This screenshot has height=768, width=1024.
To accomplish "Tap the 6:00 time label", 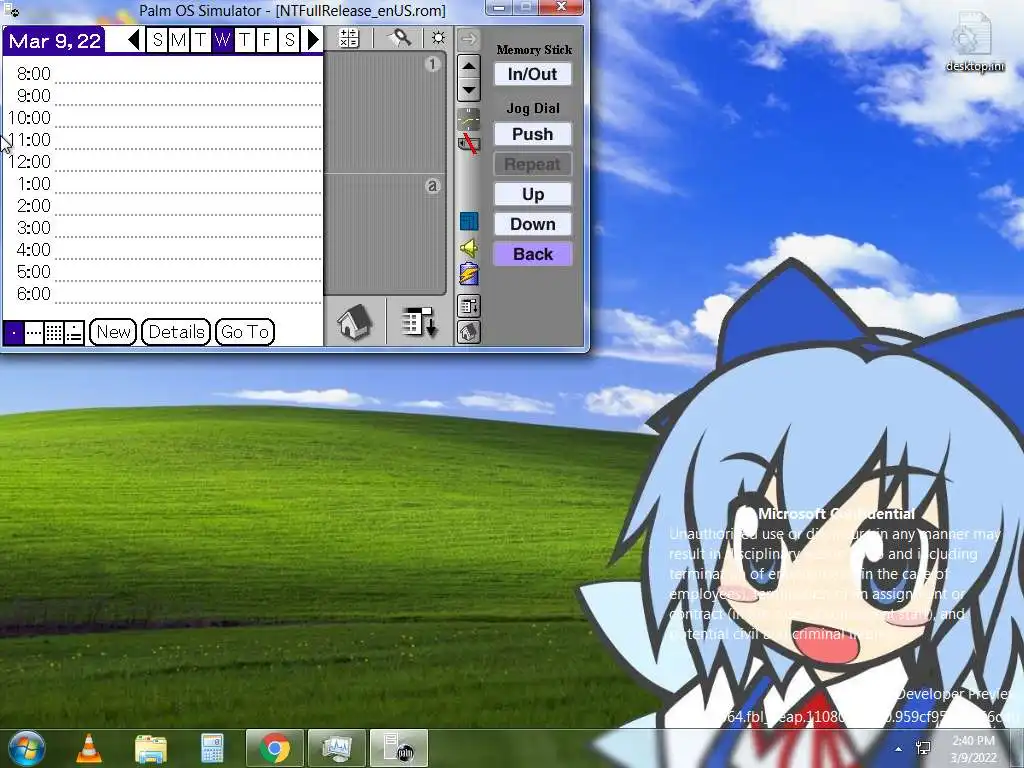I will [x=33, y=294].
